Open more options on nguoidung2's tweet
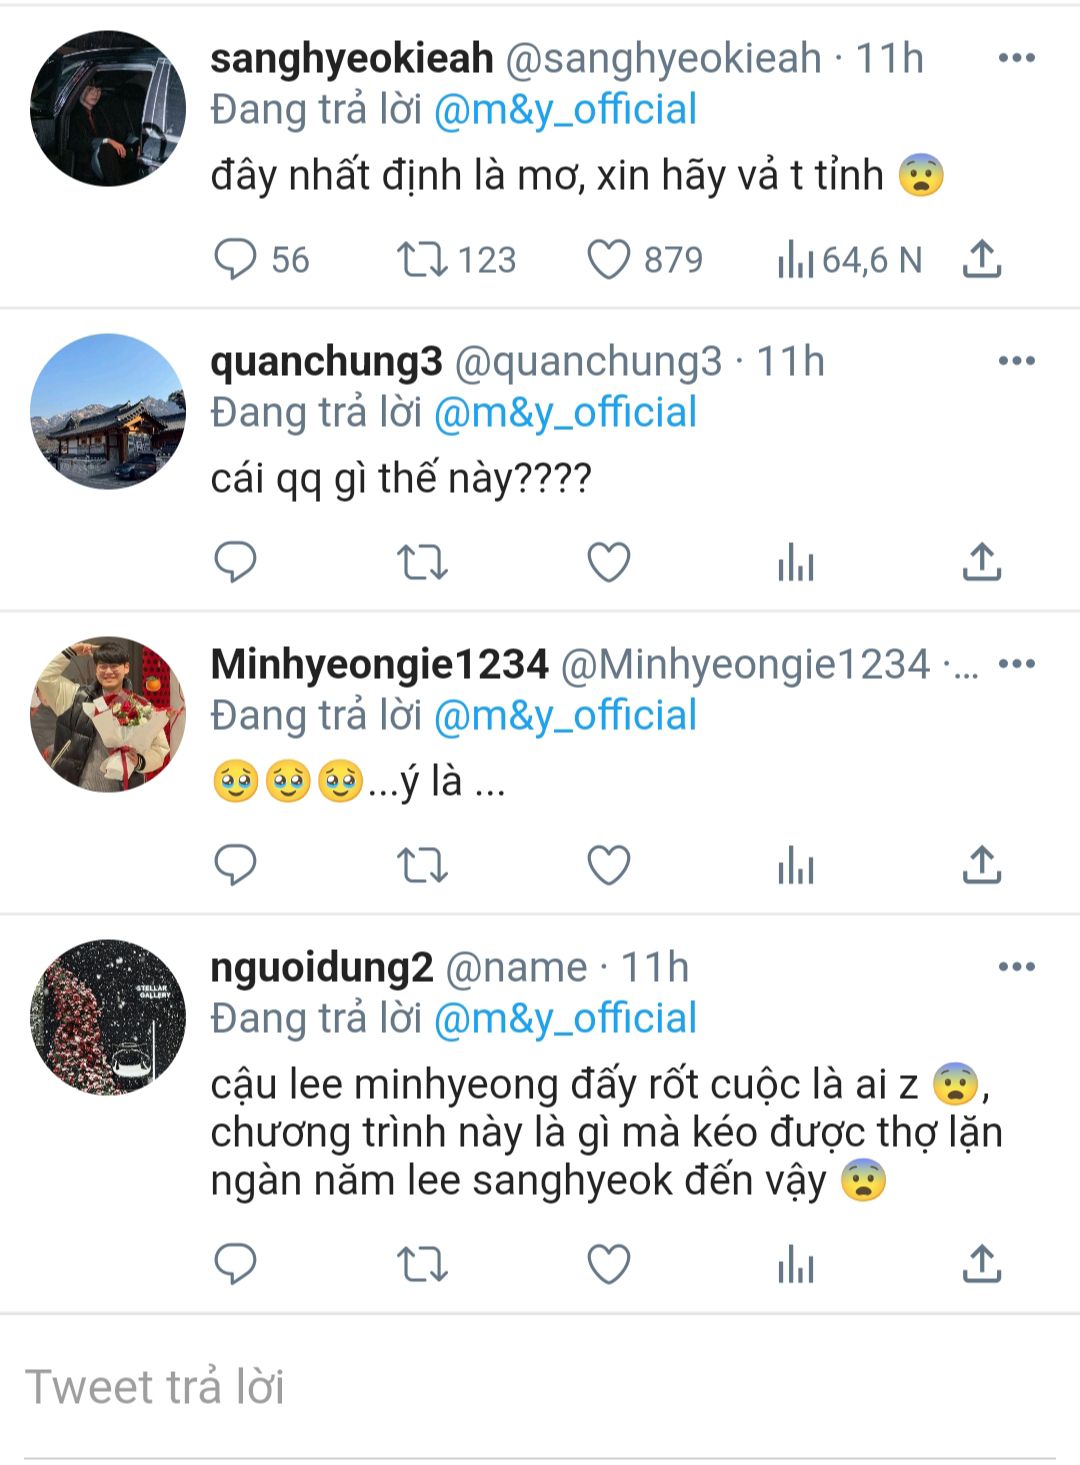This screenshot has width=1080, height=1465. 1016,967
